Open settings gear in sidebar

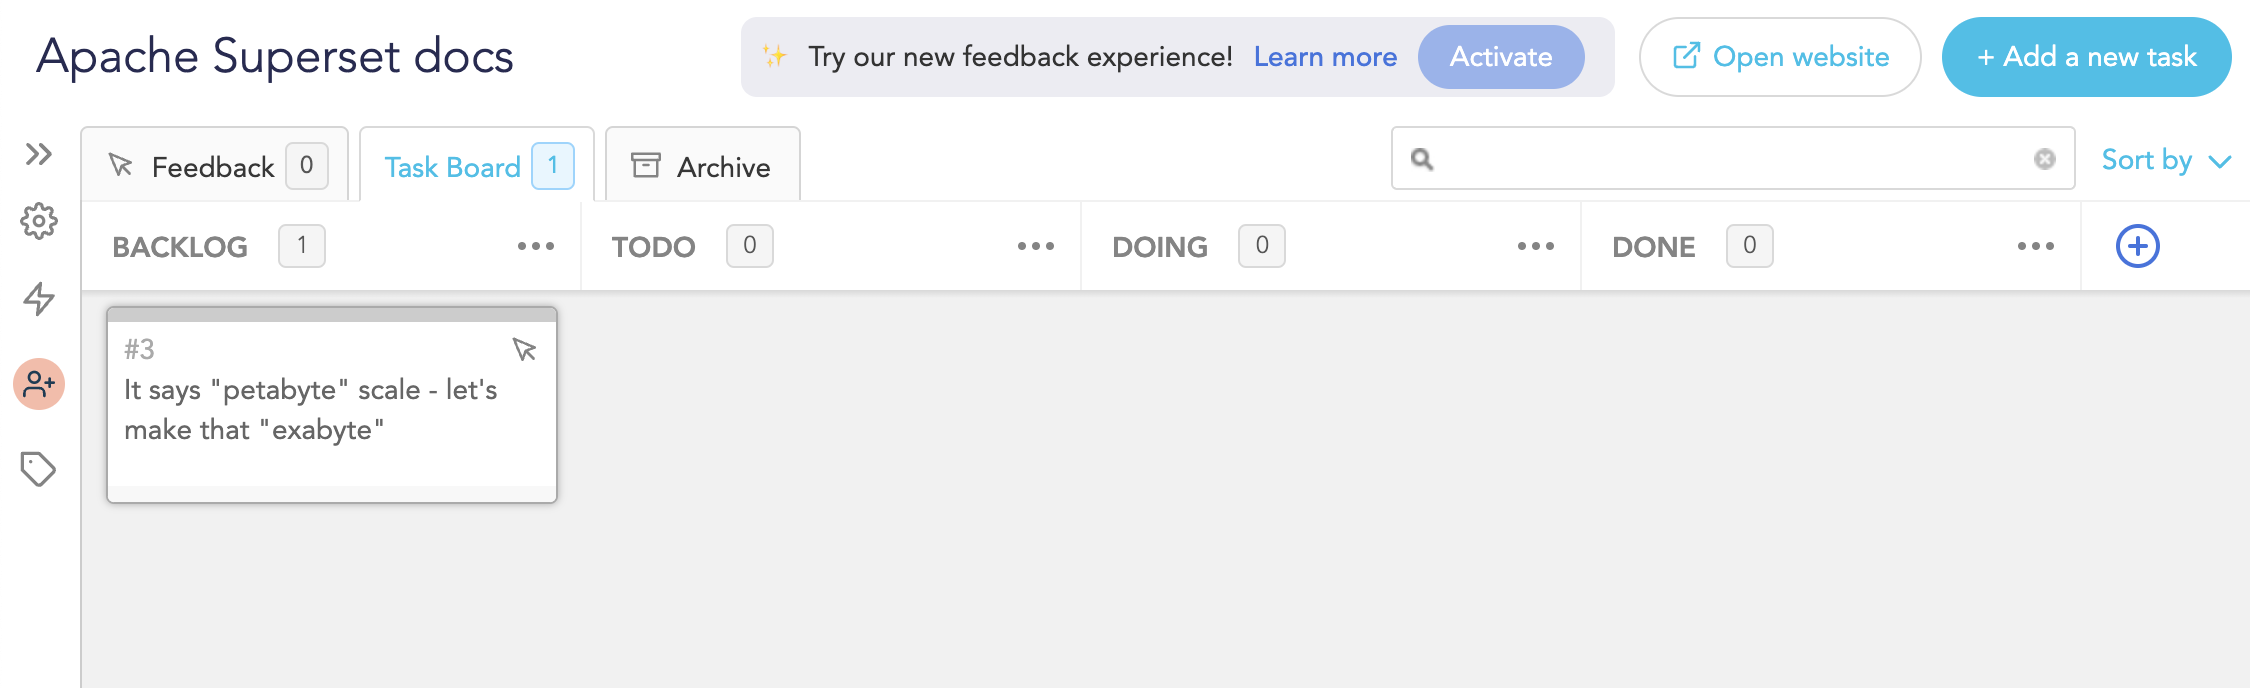pyautogui.click(x=39, y=221)
